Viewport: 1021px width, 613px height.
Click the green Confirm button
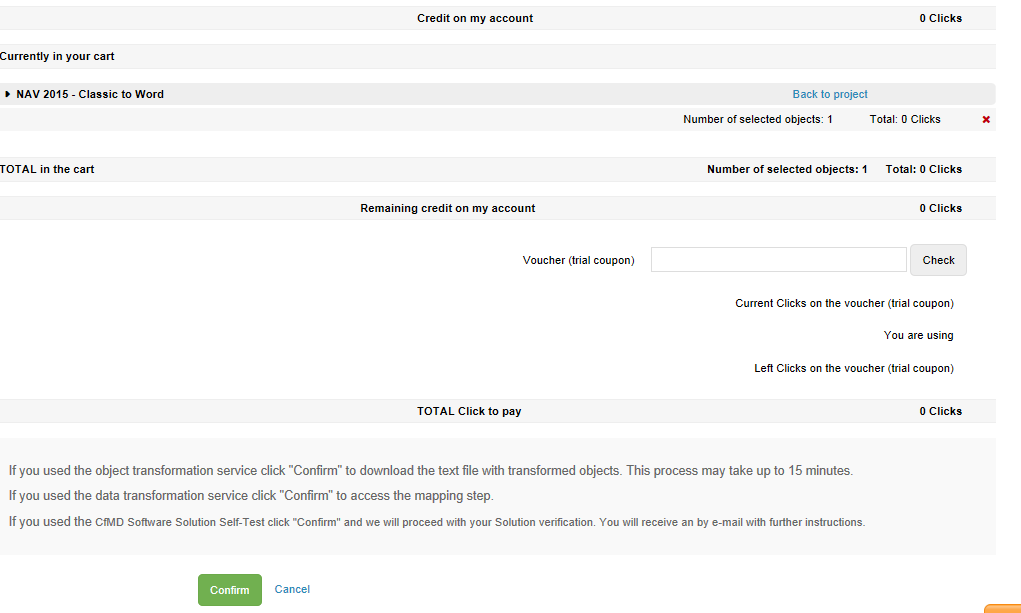point(229,590)
